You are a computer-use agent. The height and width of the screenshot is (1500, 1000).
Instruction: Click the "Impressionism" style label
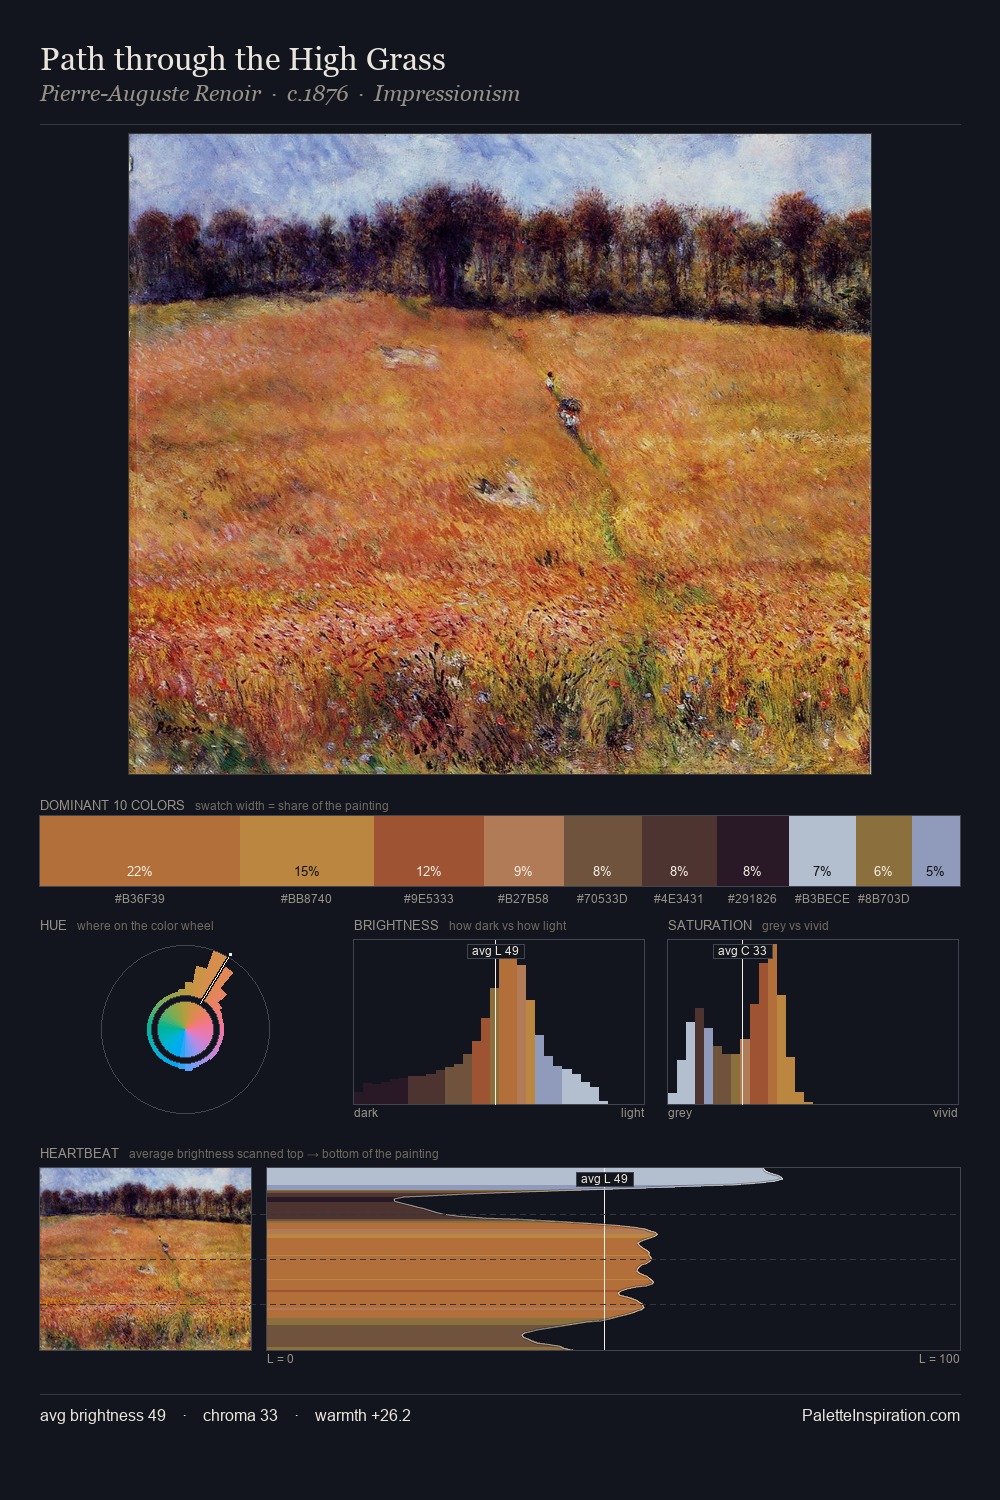tap(447, 94)
